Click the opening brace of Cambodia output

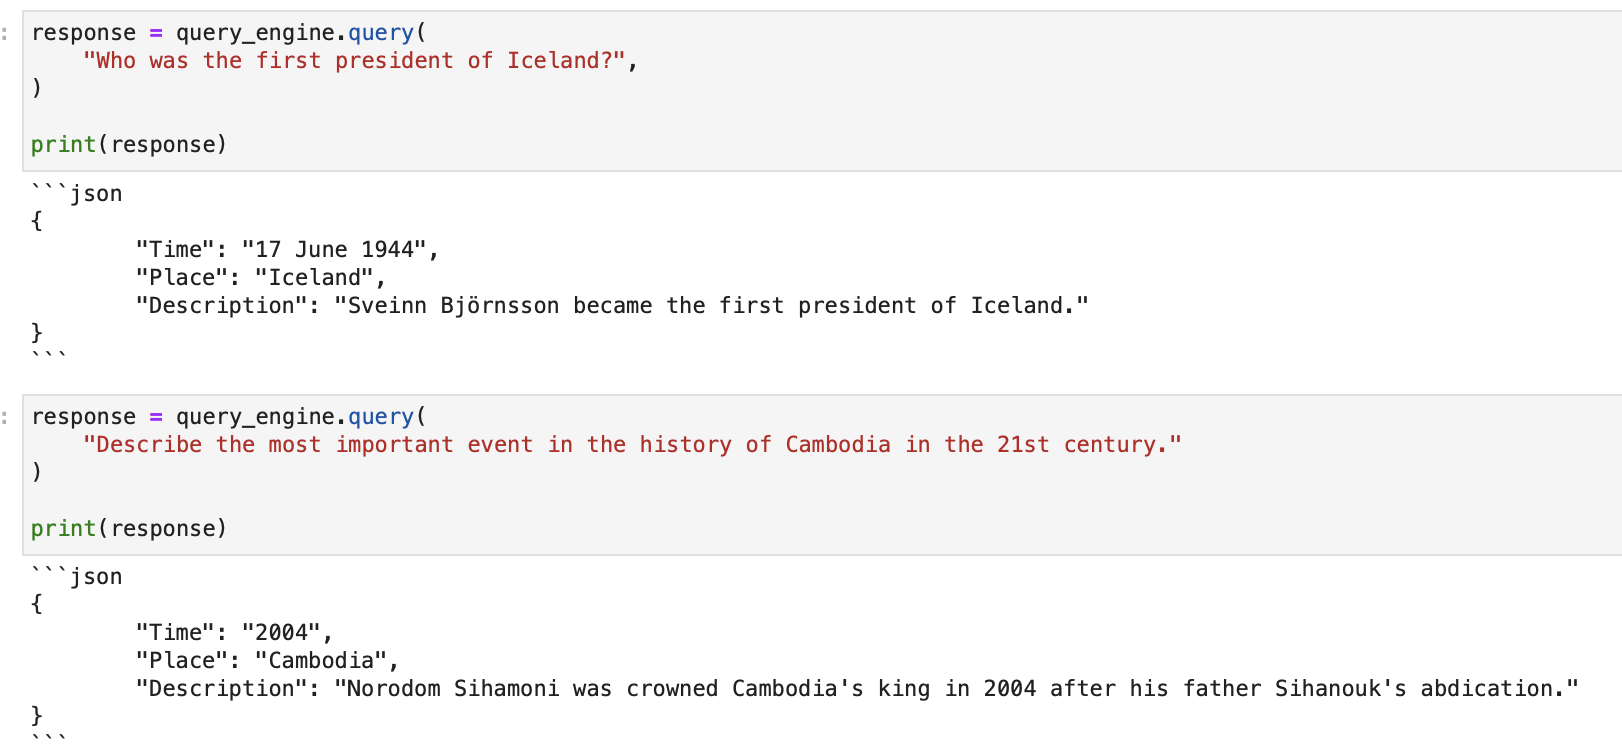37,604
